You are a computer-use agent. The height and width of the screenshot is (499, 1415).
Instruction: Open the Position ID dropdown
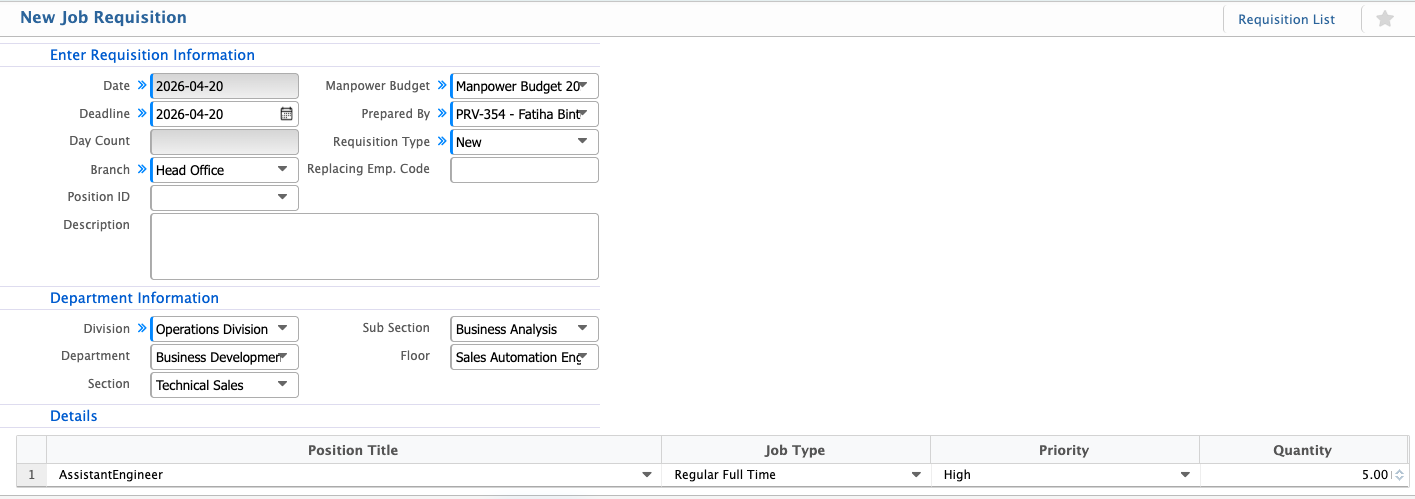click(224, 198)
